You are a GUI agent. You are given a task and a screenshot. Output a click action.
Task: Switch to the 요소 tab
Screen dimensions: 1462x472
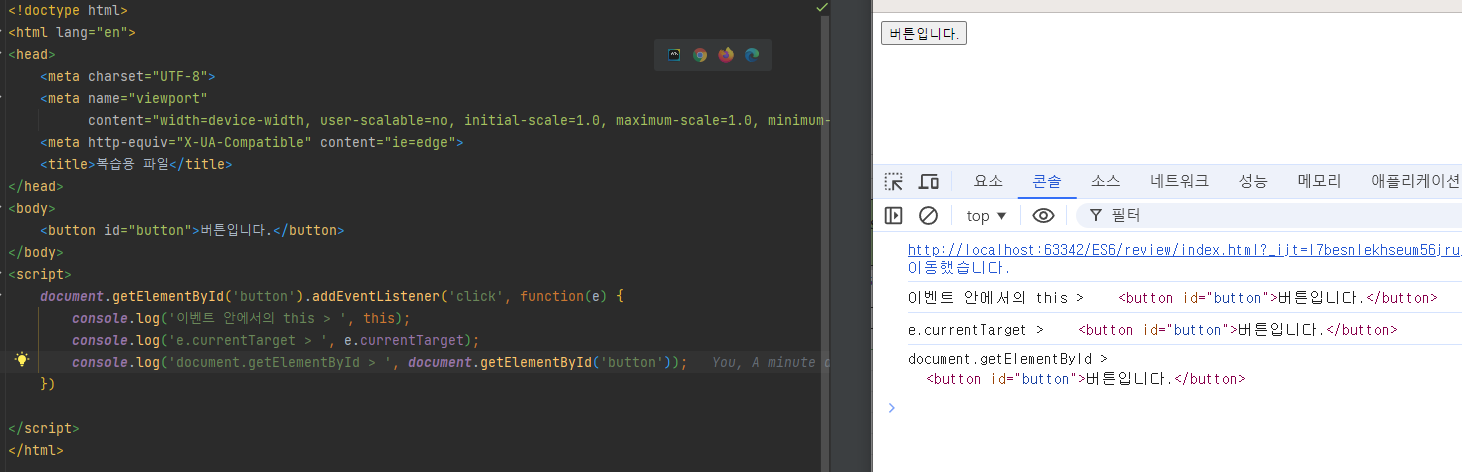(988, 181)
